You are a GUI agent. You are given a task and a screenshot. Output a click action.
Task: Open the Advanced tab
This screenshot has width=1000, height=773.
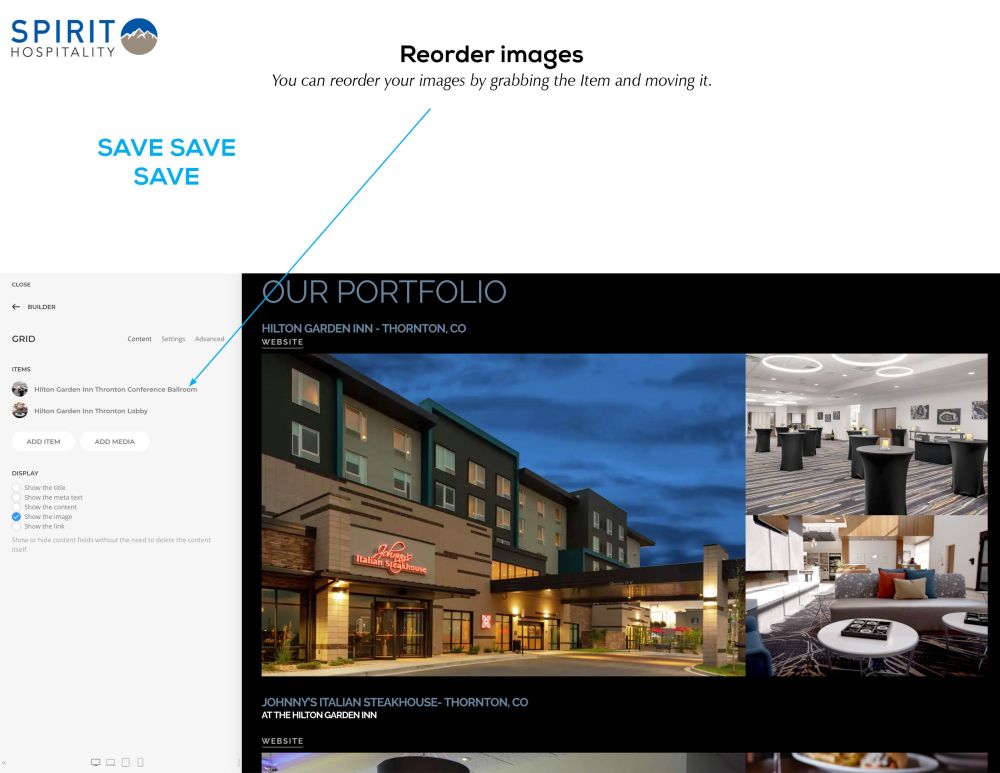pos(209,339)
